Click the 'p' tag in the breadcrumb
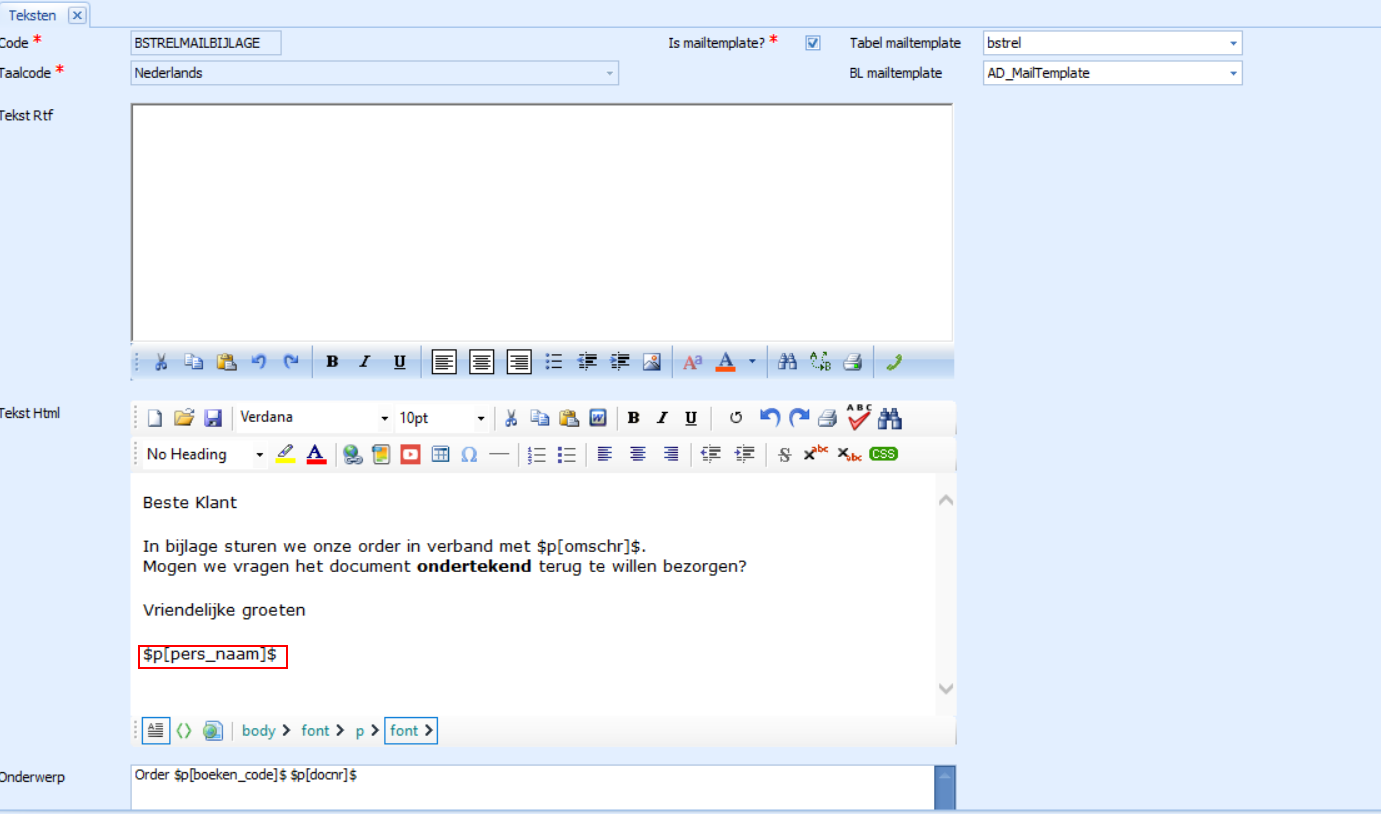This screenshot has height=814, width=1381. coord(360,731)
